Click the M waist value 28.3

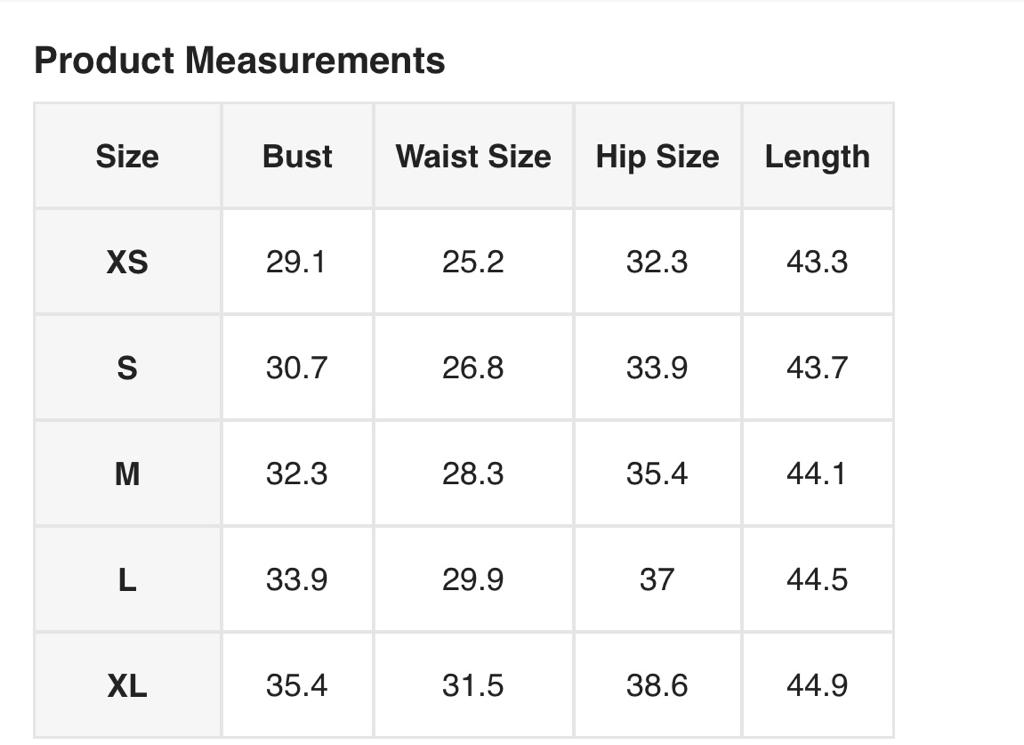click(x=473, y=474)
